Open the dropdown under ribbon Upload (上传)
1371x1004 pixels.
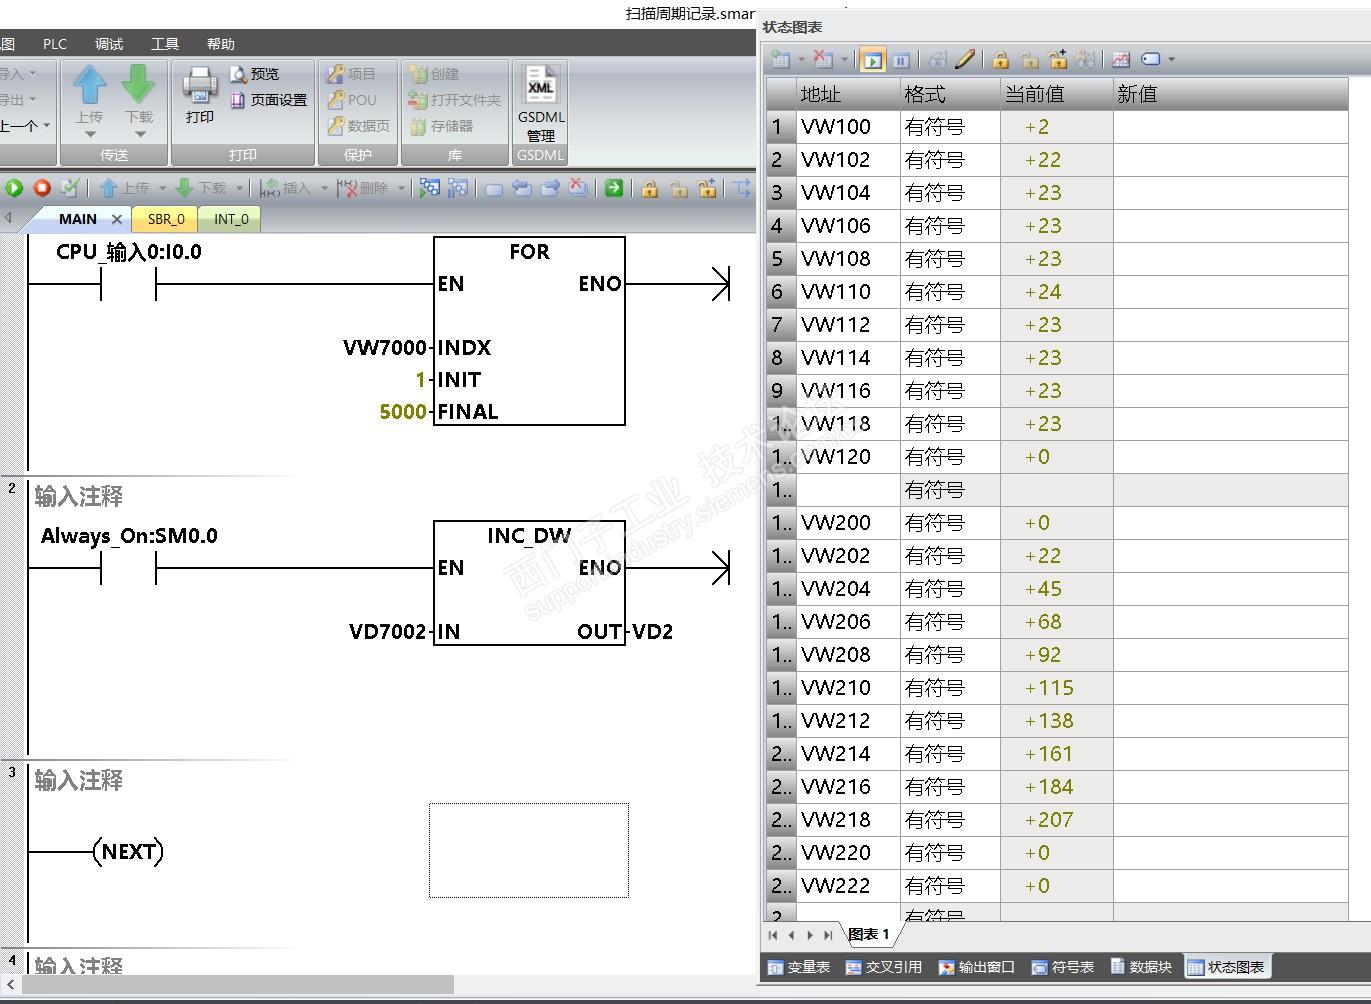point(89,134)
